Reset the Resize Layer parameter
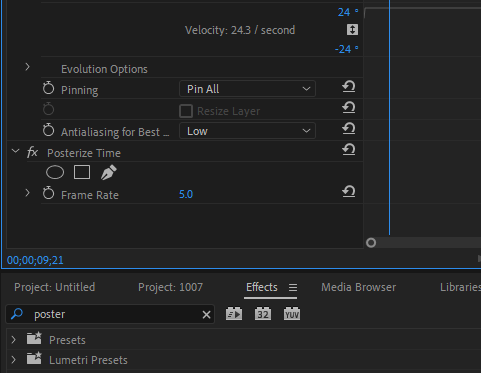The image size is (481, 373). tap(348, 108)
